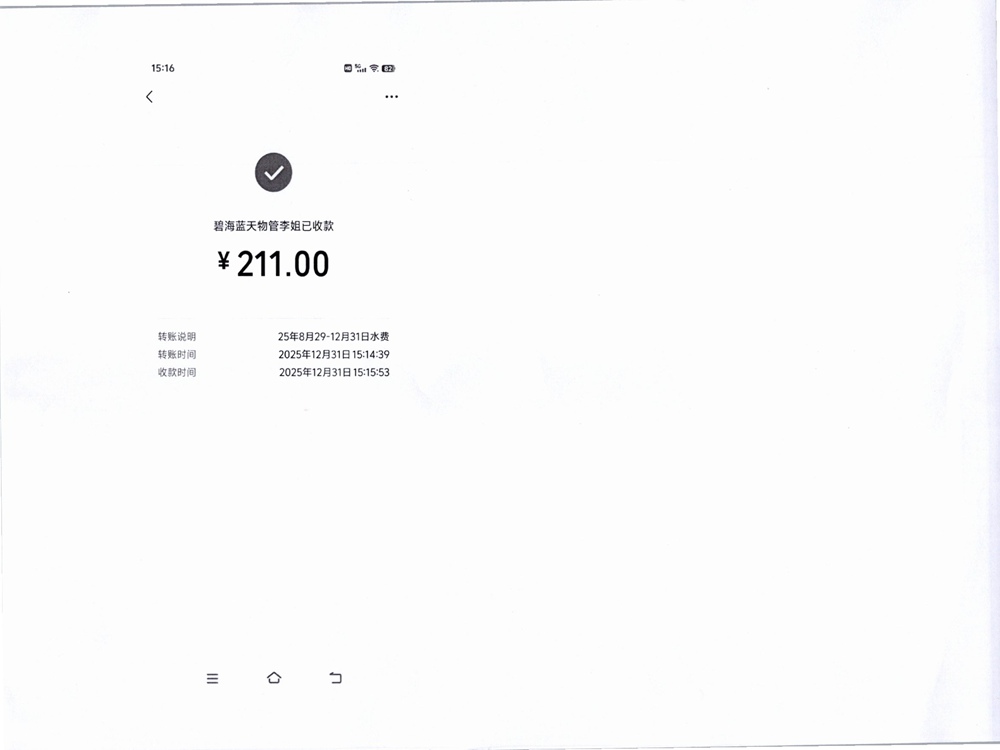Tap the 收款时间 label
This screenshot has height=750, width=1000.
point(177,372)
